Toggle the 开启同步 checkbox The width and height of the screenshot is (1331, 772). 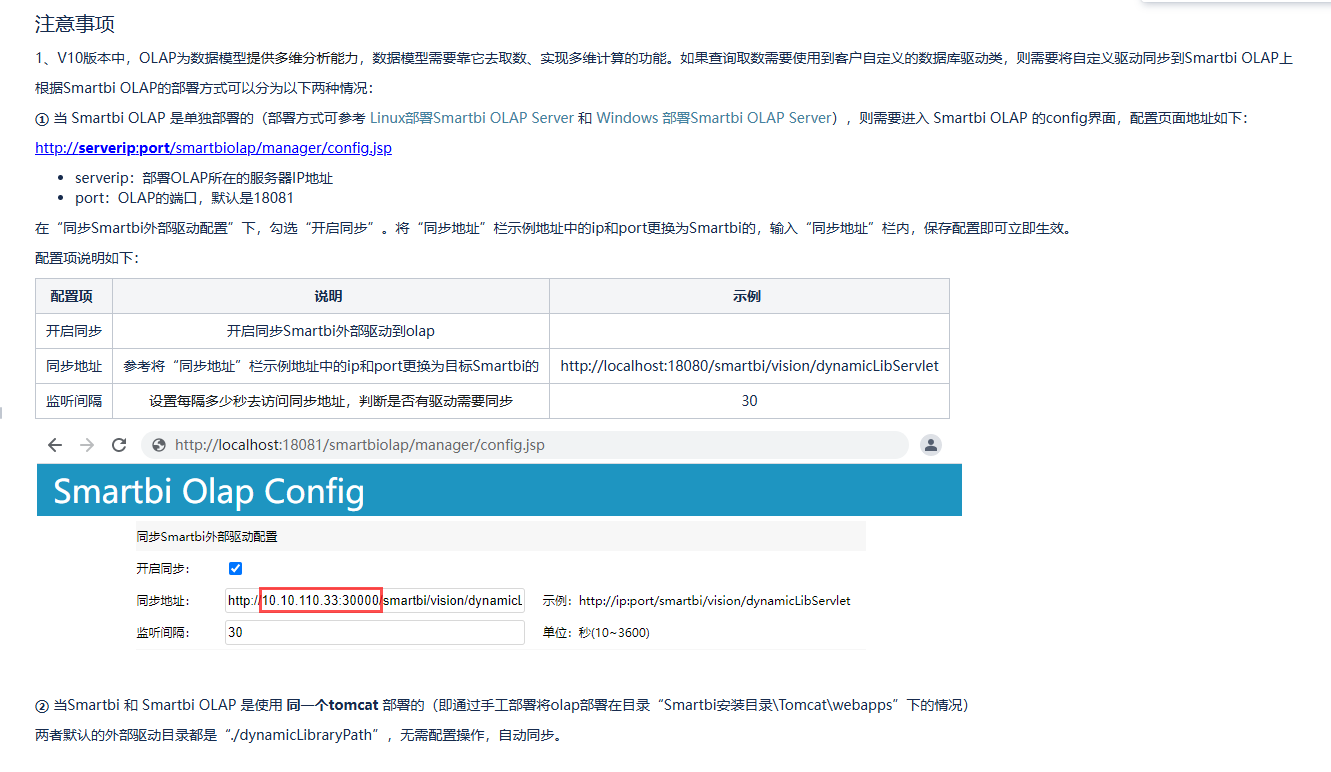pyautogui.click(x=236, y=568)
